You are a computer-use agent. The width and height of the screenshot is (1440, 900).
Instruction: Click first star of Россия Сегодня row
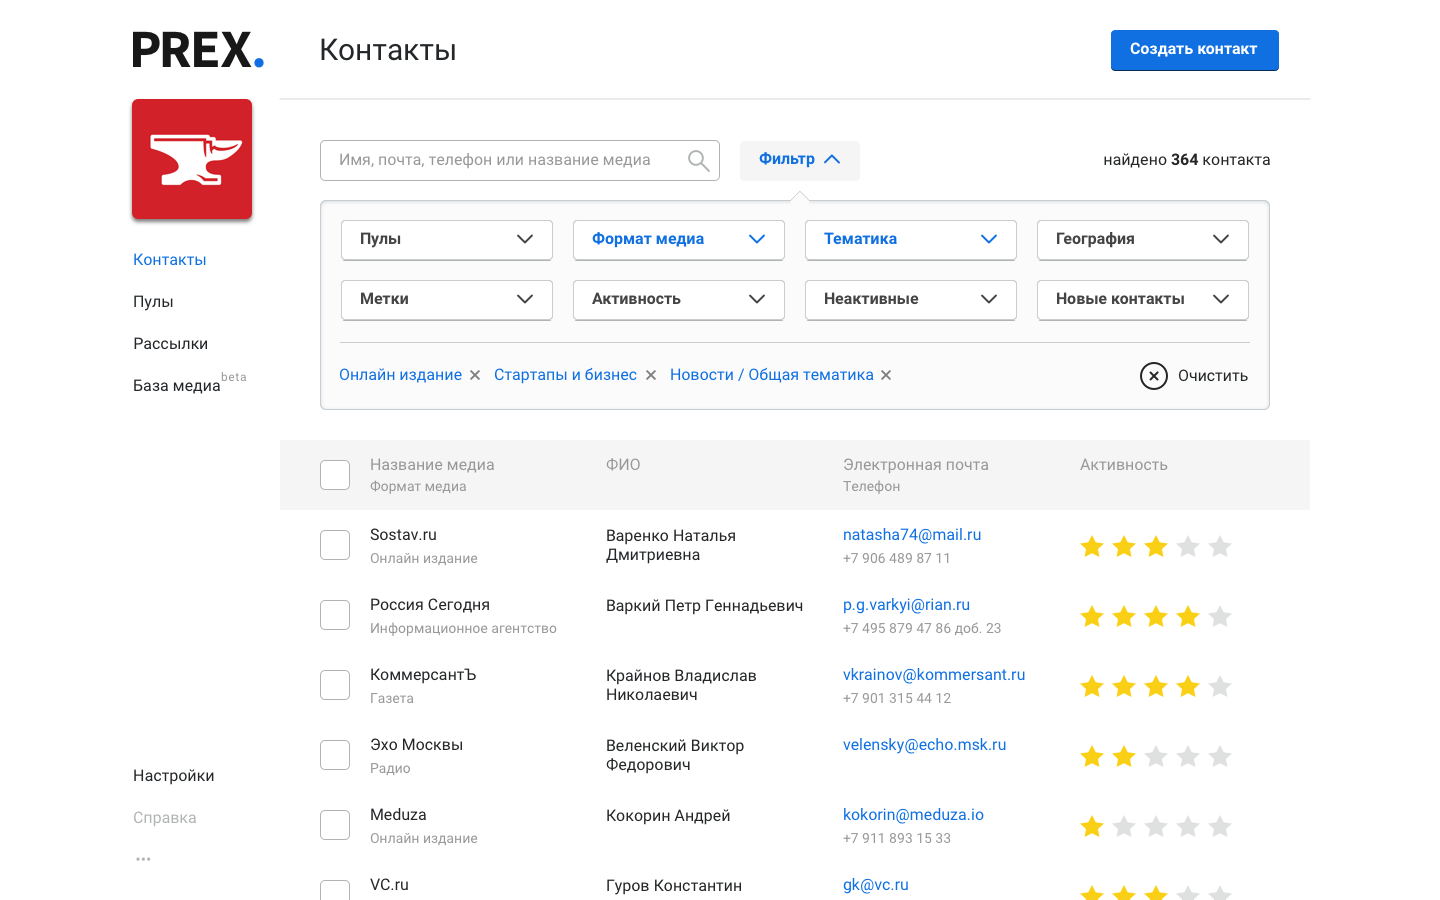[1092, 616]
